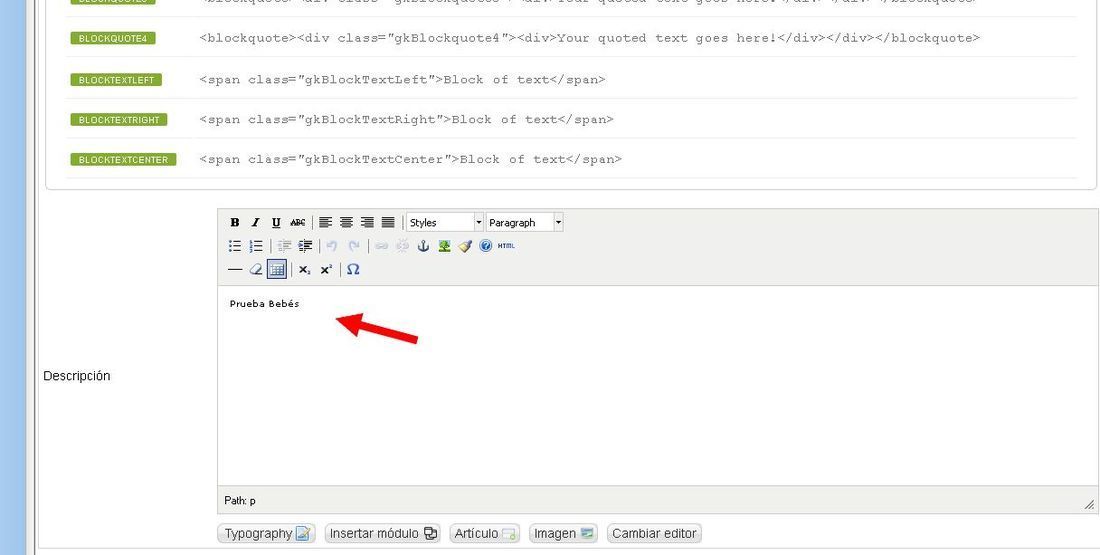Insert a horizontal rule
Viewport: 1100px width, 555px height.
[x=235, y=269]
